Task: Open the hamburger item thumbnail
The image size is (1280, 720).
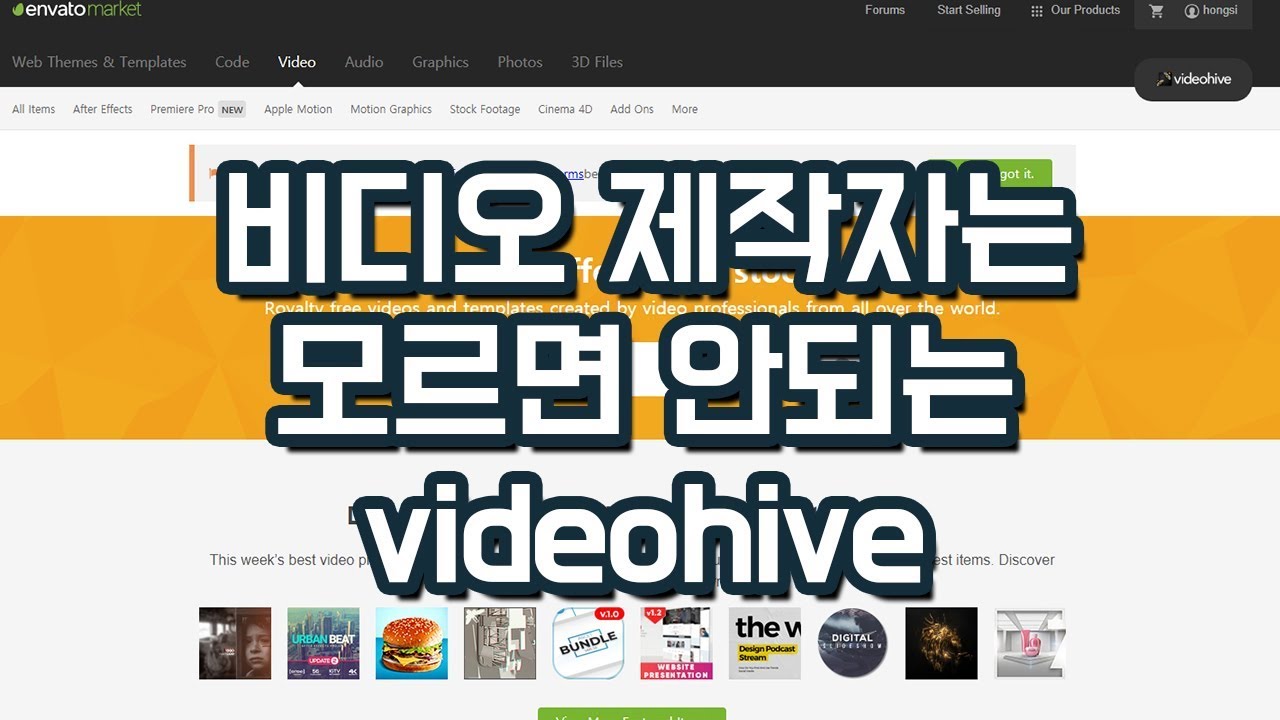Action: point(412,643)
